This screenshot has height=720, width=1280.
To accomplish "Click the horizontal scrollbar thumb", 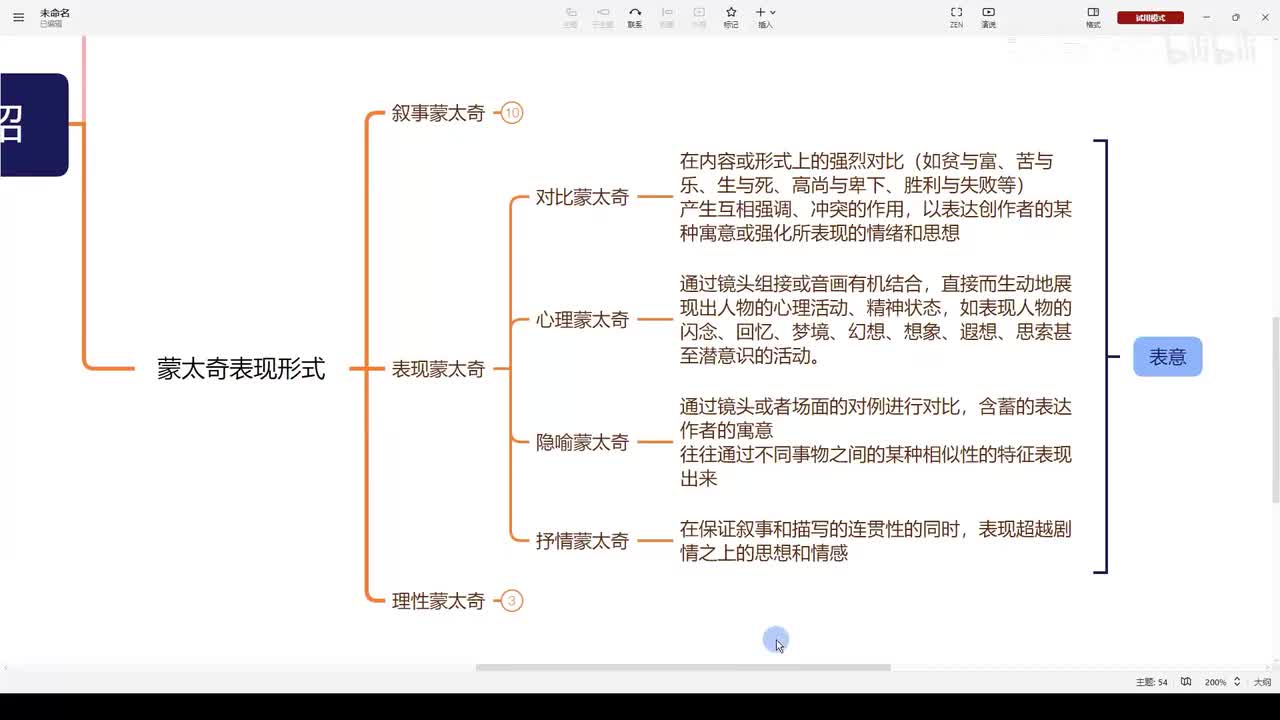I will click(x=683, y=667).
